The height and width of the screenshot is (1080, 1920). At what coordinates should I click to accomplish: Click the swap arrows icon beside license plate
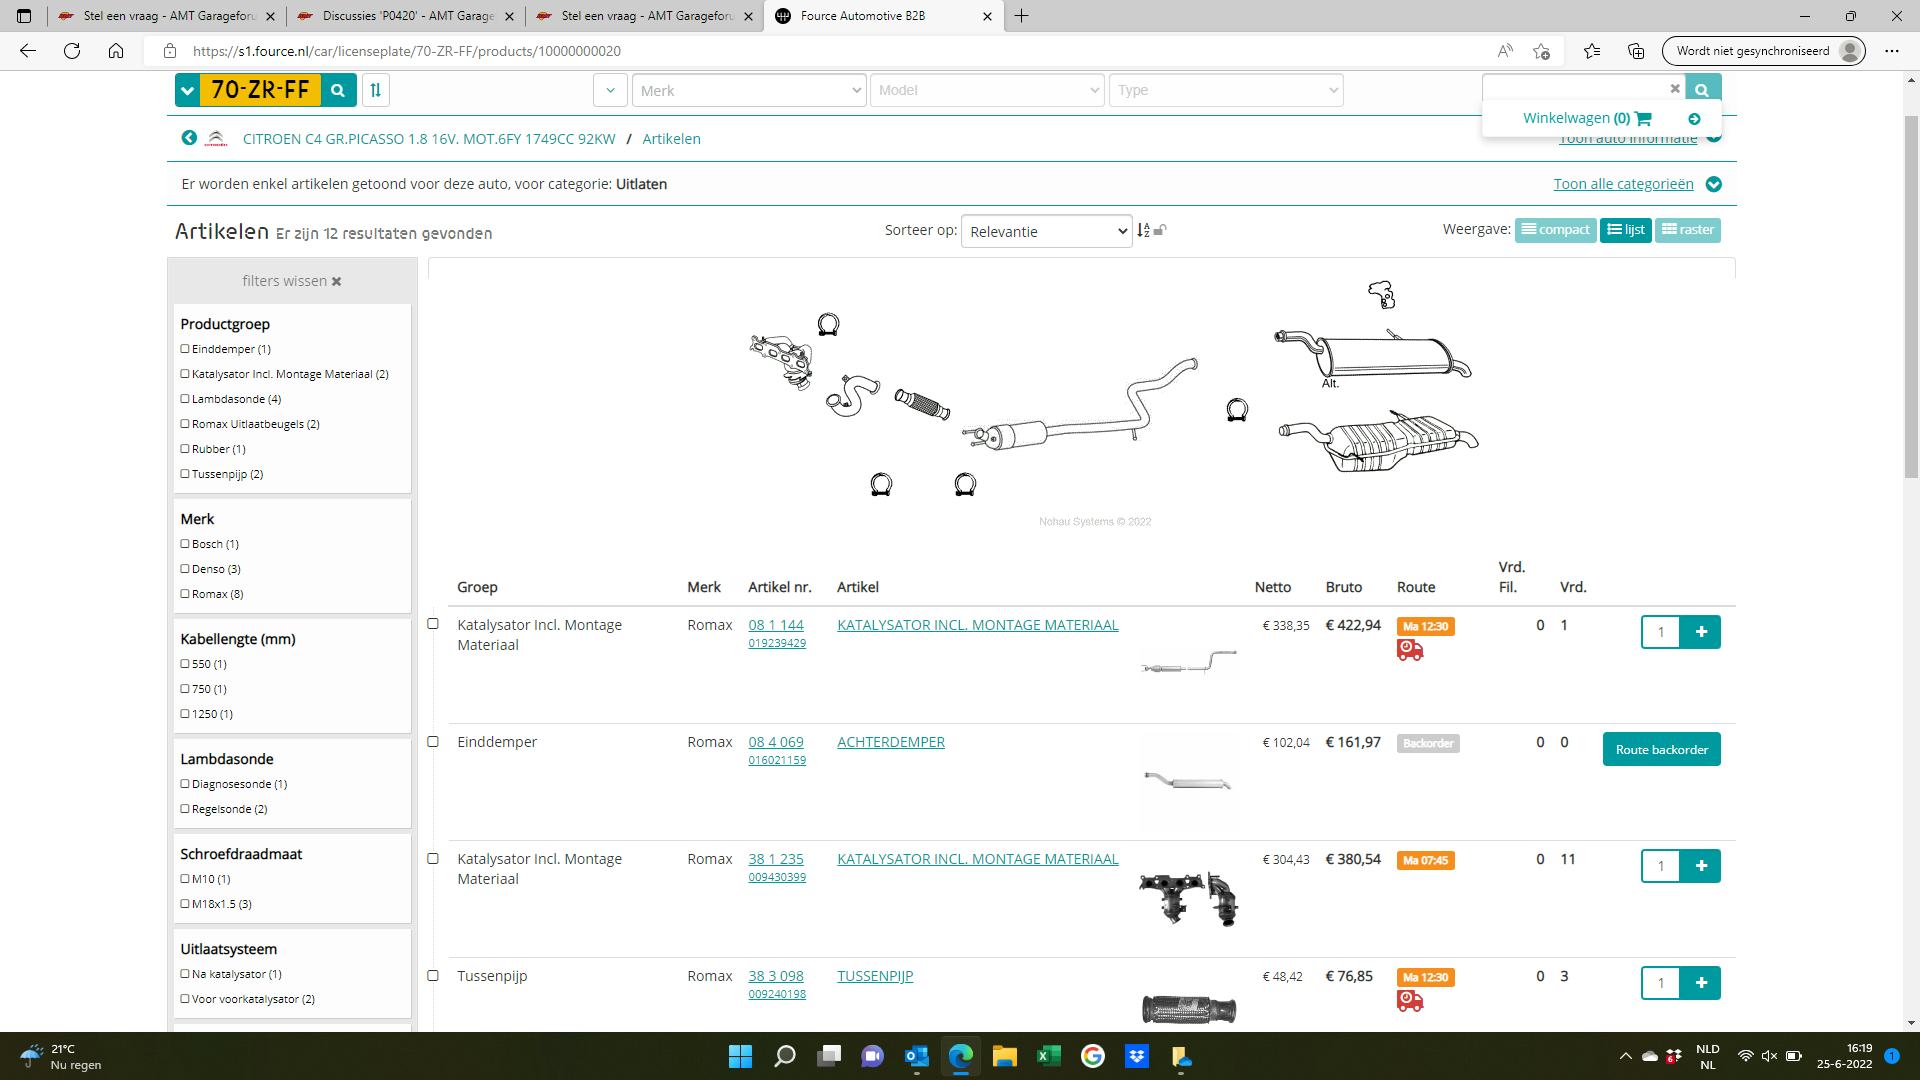click(375, 90)
